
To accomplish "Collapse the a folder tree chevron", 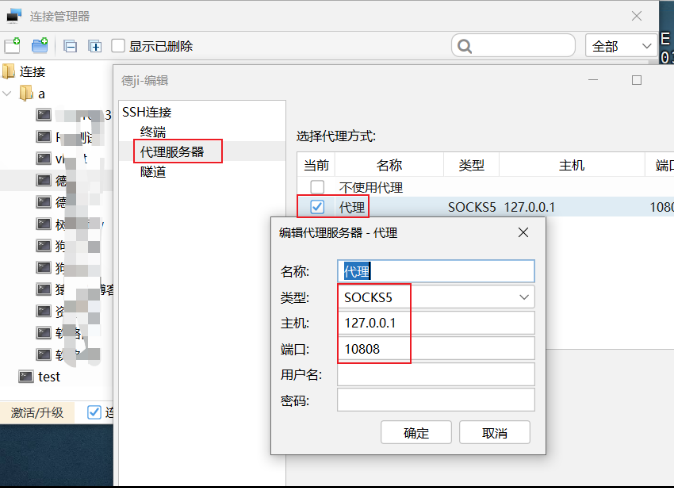I will click(8, 93).
